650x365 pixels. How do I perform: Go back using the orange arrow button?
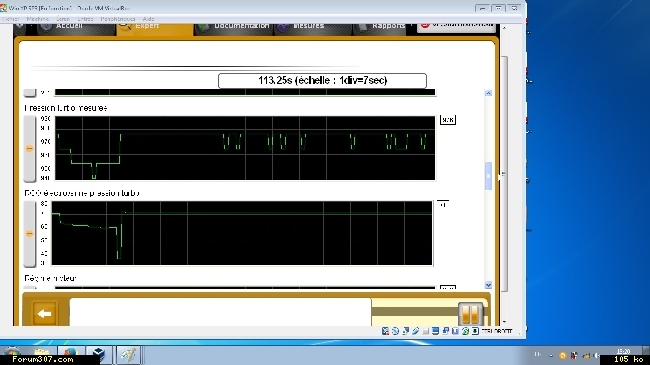click(x=44, y=314)
